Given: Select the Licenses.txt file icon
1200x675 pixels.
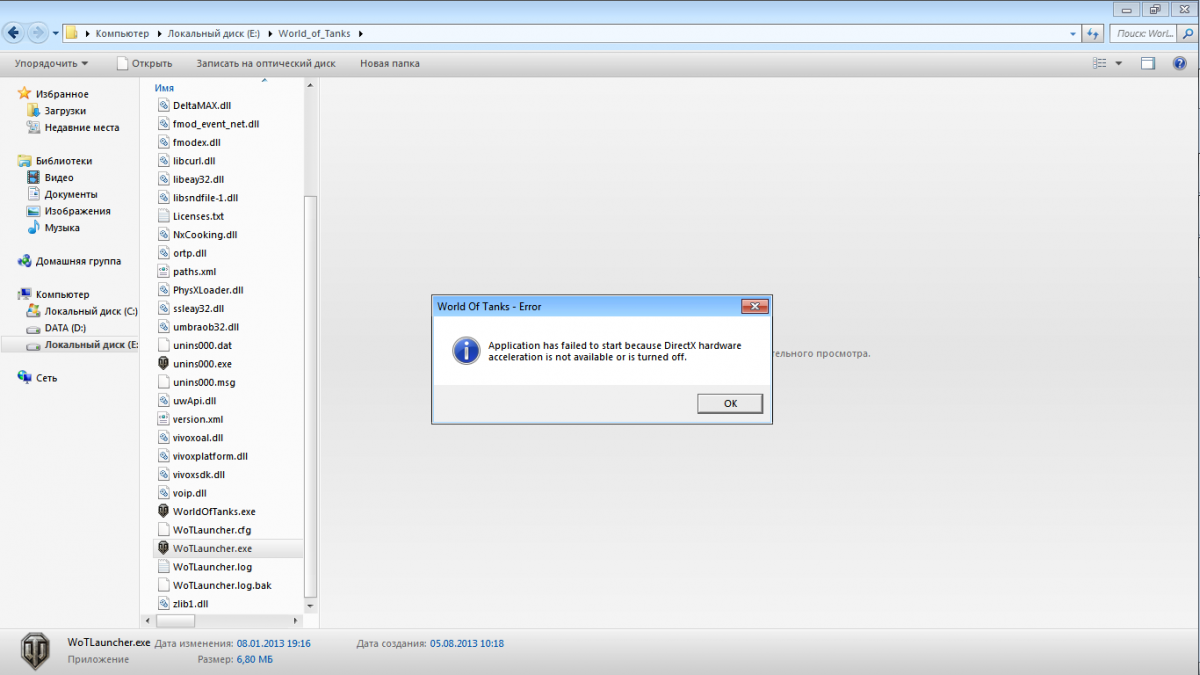Looking at the screenshot, I should (164, 216).
